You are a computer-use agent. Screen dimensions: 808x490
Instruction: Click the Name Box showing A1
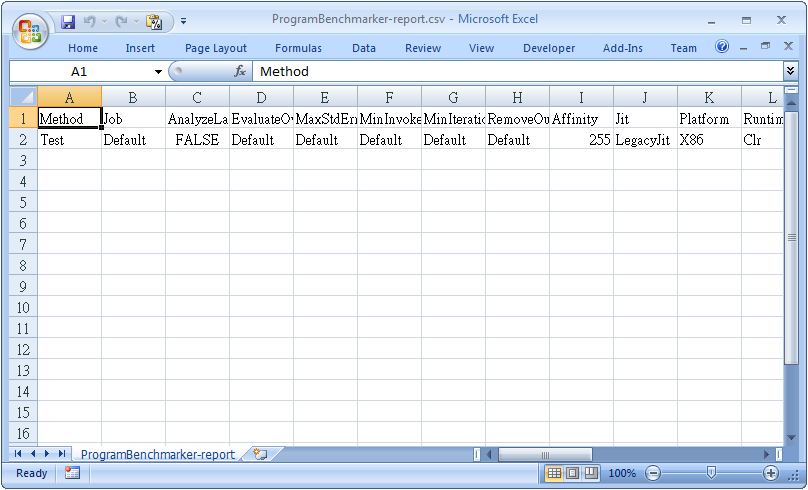point(80,71)
